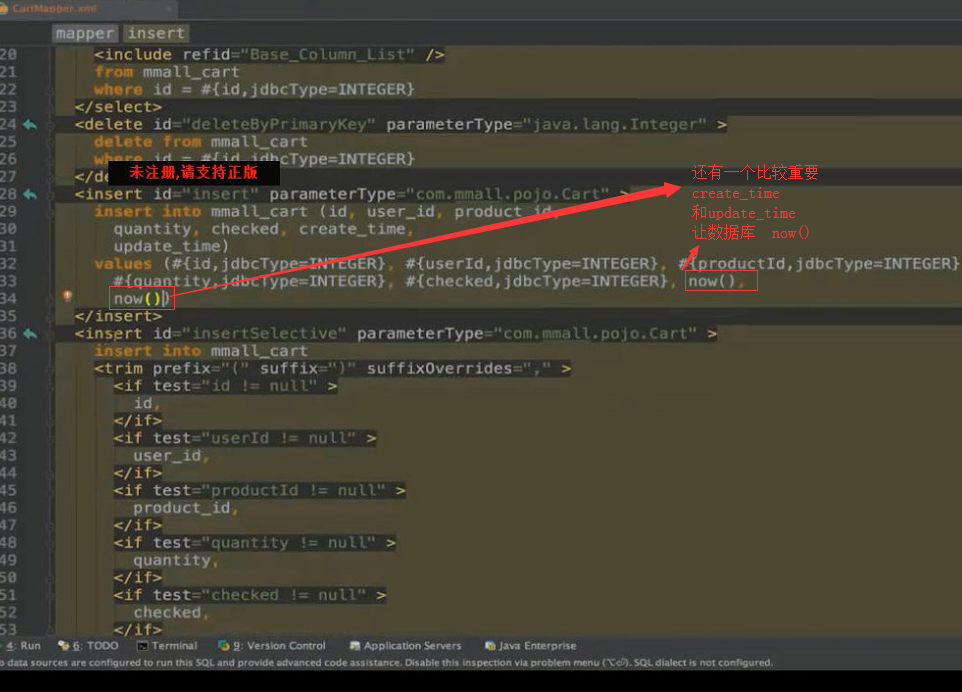Click the navigate arrow icon on line 24

click(x=29, y=125)
